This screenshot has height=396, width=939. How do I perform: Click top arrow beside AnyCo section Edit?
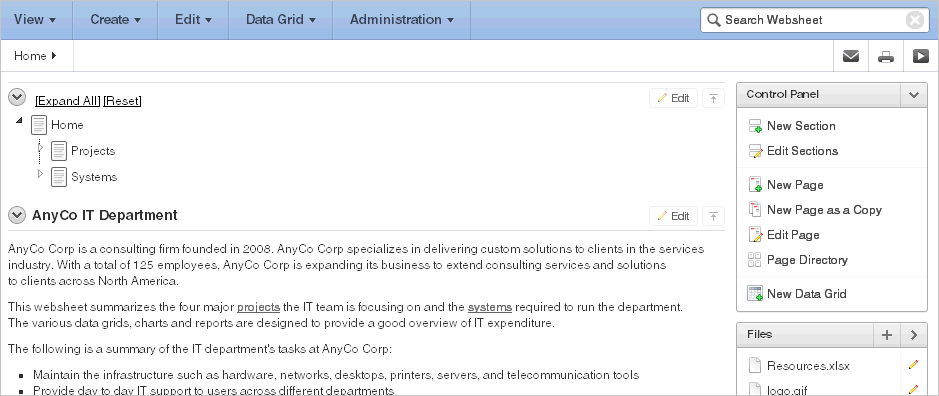click(x=713, y=216)
